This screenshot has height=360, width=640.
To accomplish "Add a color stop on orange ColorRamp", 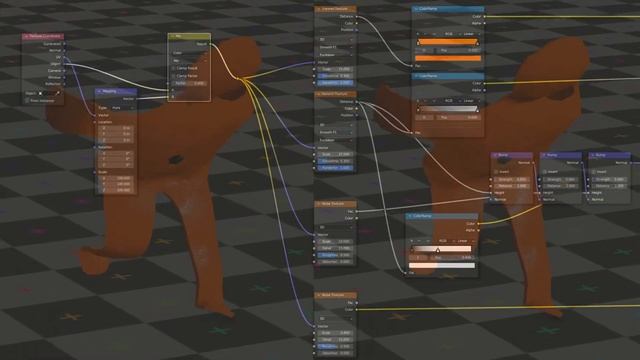I will pyautogui.click(x=418, y=34).
